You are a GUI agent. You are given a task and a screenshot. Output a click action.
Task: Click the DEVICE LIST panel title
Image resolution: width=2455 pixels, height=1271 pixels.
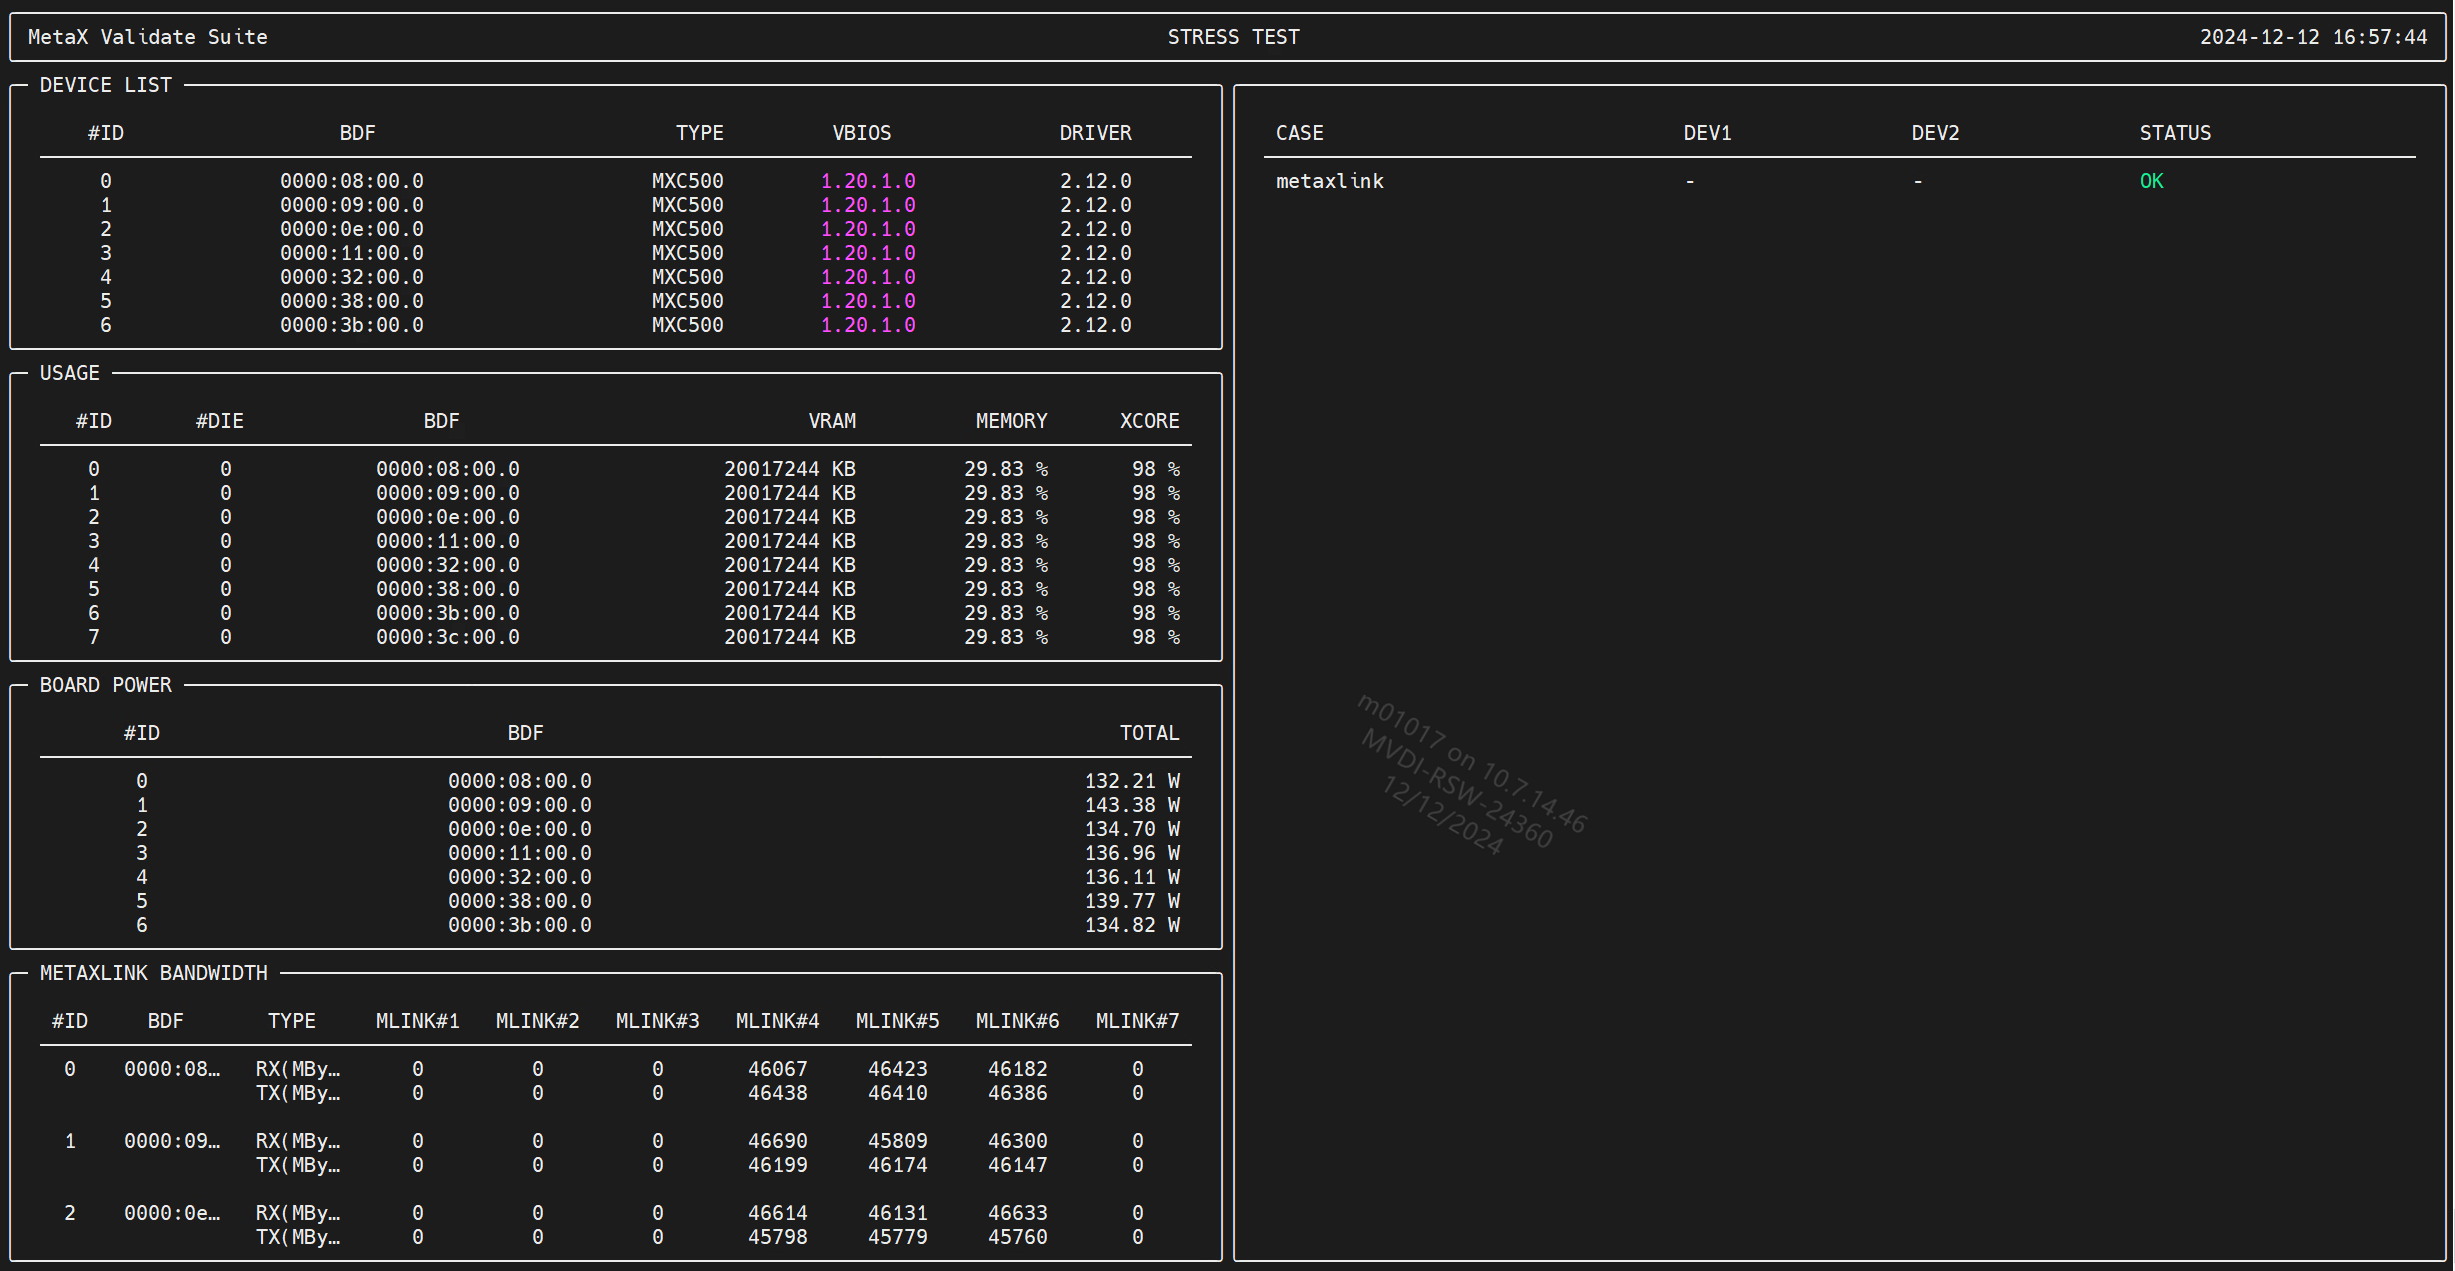106,85
